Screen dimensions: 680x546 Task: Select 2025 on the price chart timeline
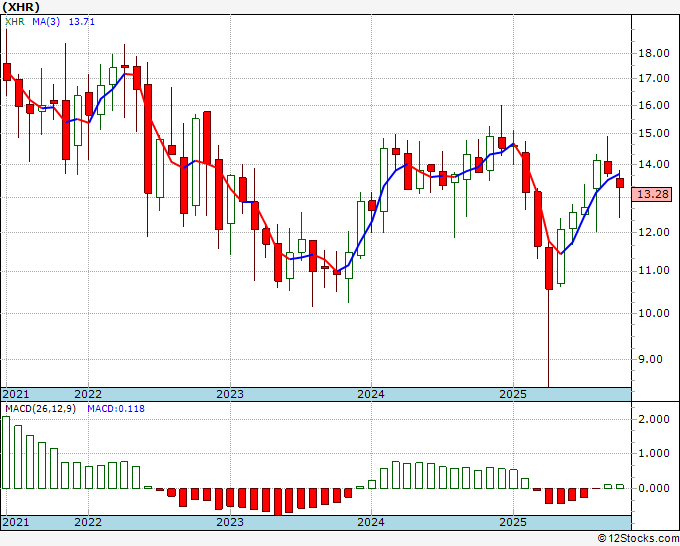(513, 394)
